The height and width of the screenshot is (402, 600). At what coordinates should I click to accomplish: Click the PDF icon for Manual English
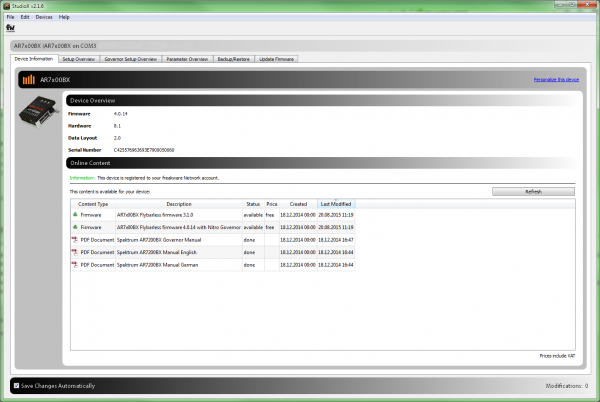coord(74,253)
